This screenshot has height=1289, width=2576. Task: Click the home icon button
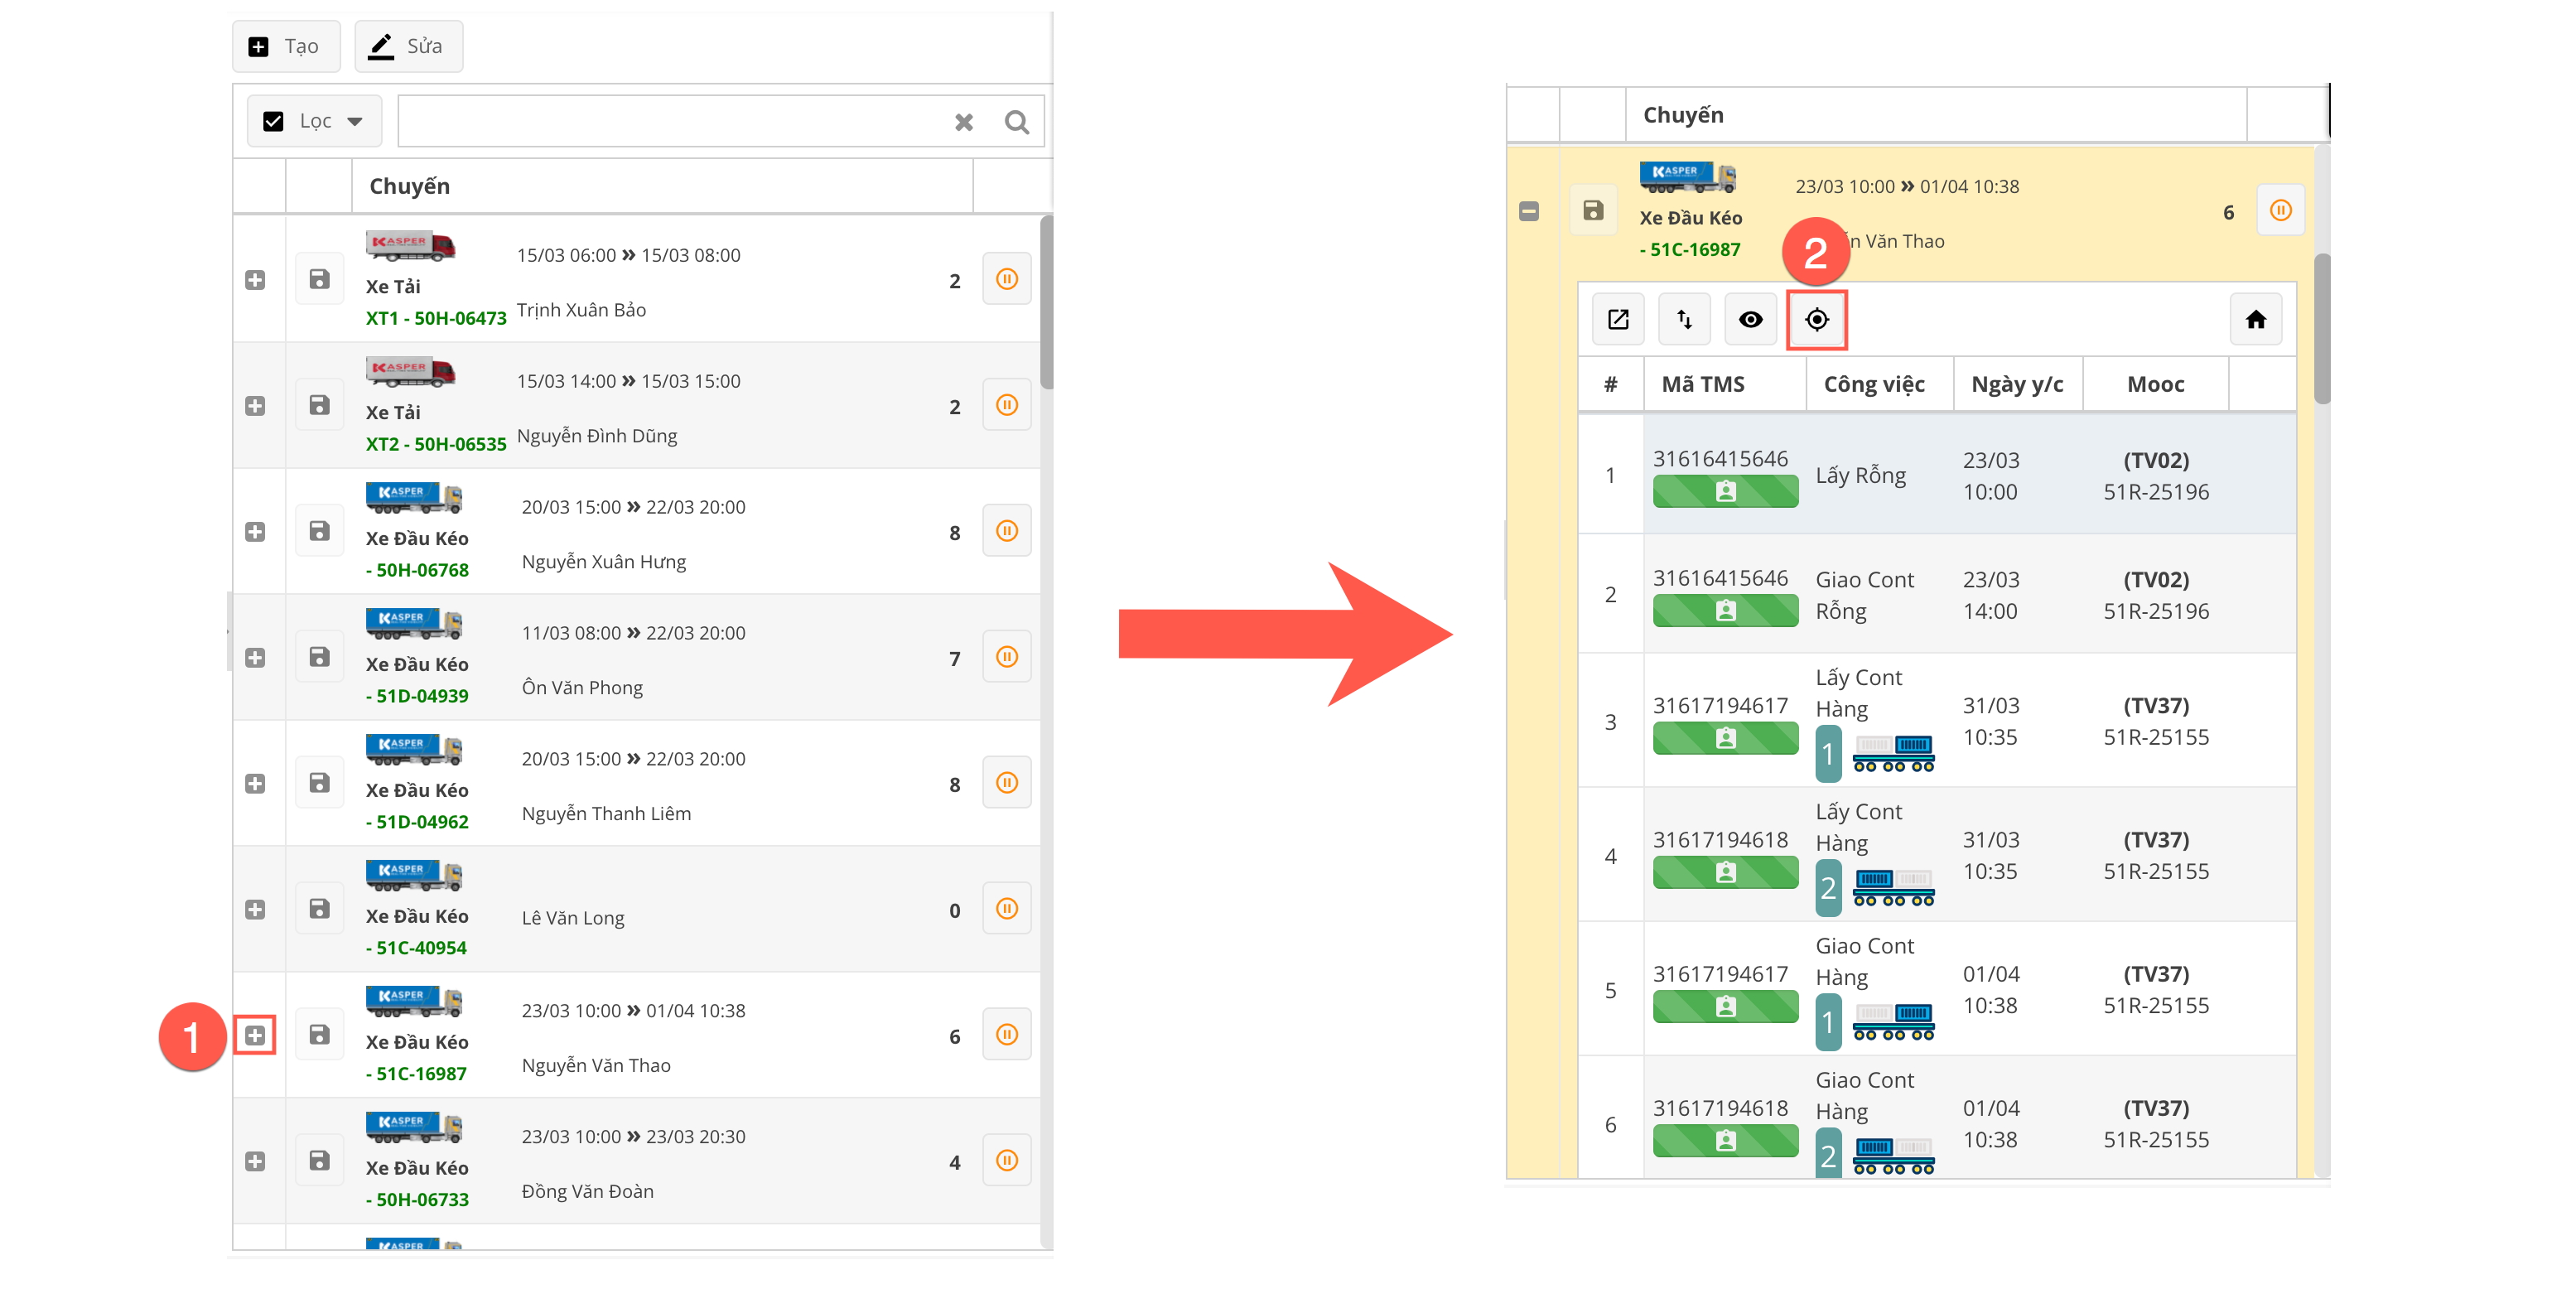(2255, 320)
